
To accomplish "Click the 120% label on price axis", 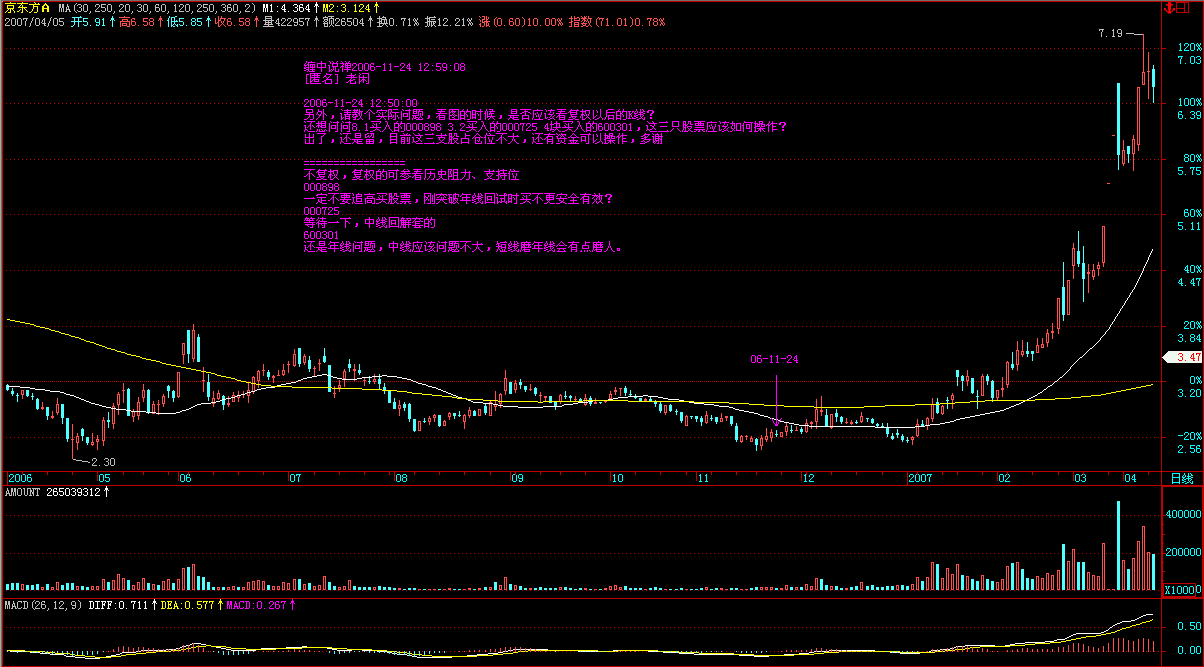I will point(1188,47).
